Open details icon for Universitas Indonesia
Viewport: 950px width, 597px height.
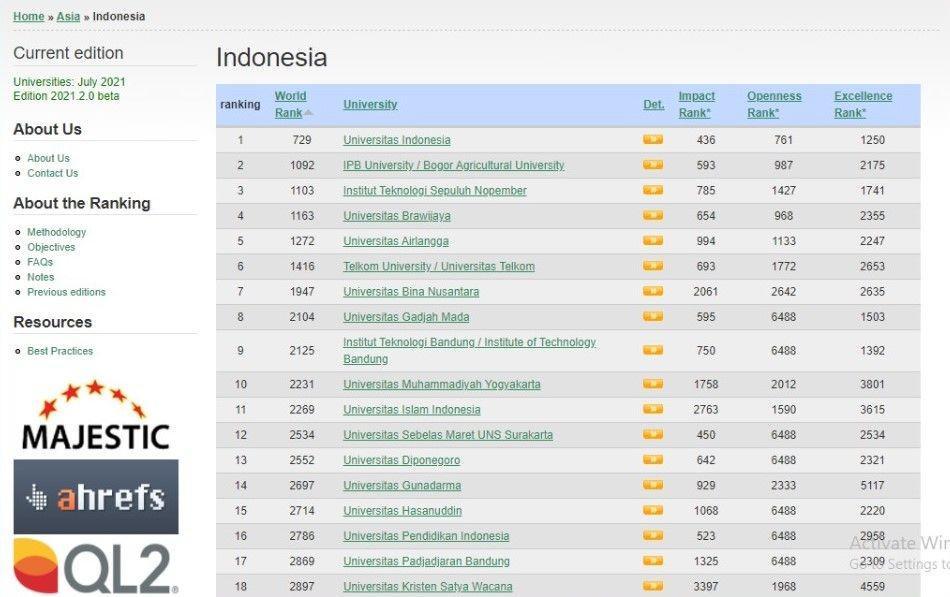(653, 140)
